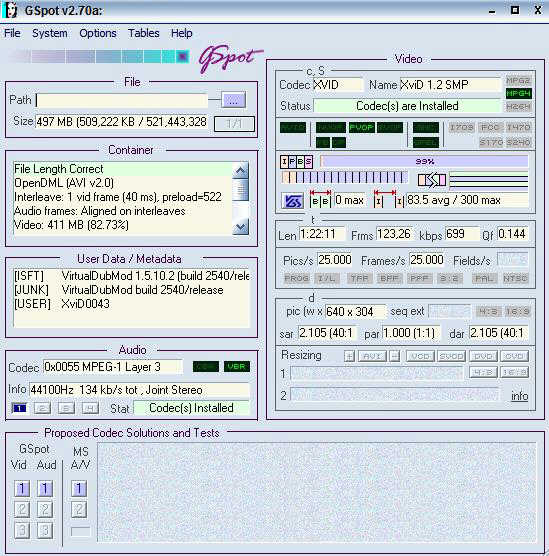Click the packed bitstream arrows icon
The height and width of the screenshot is (556, 549).
click(432, 180)
